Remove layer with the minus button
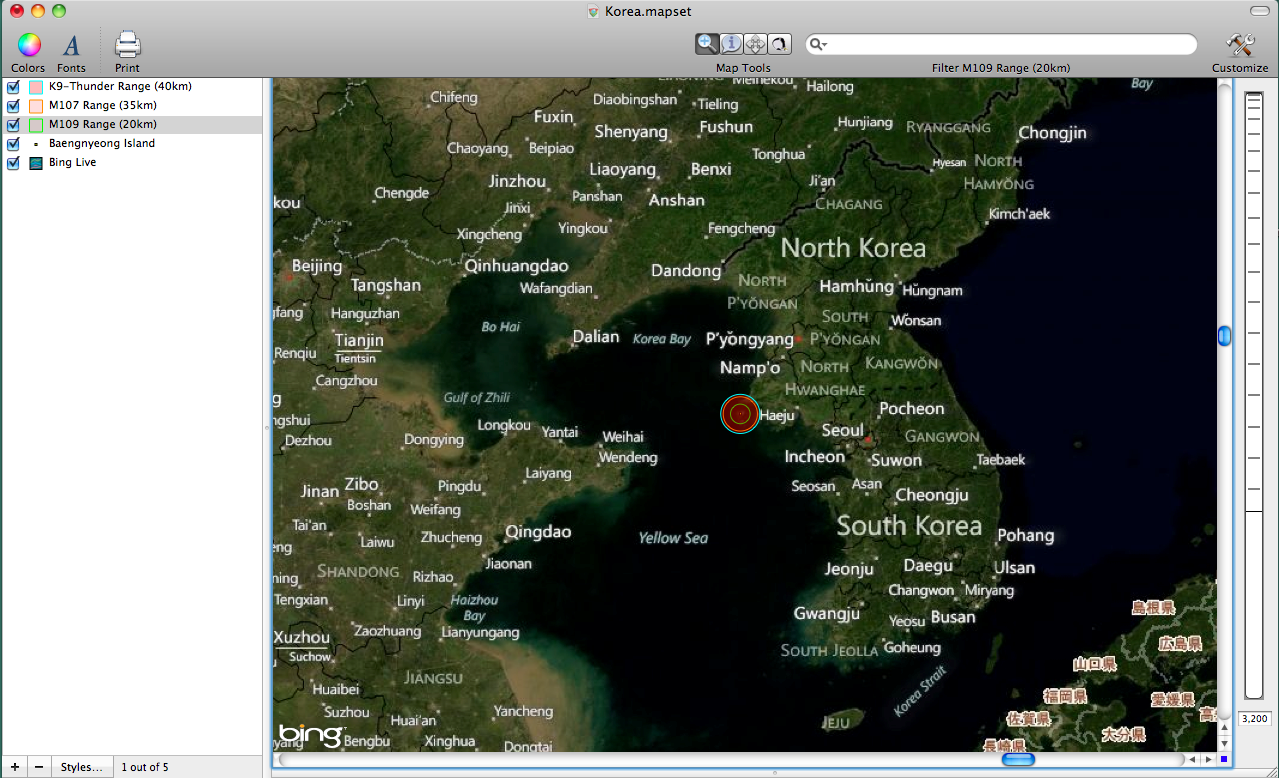Screen dimensions: 1279x778 point(38,767)
